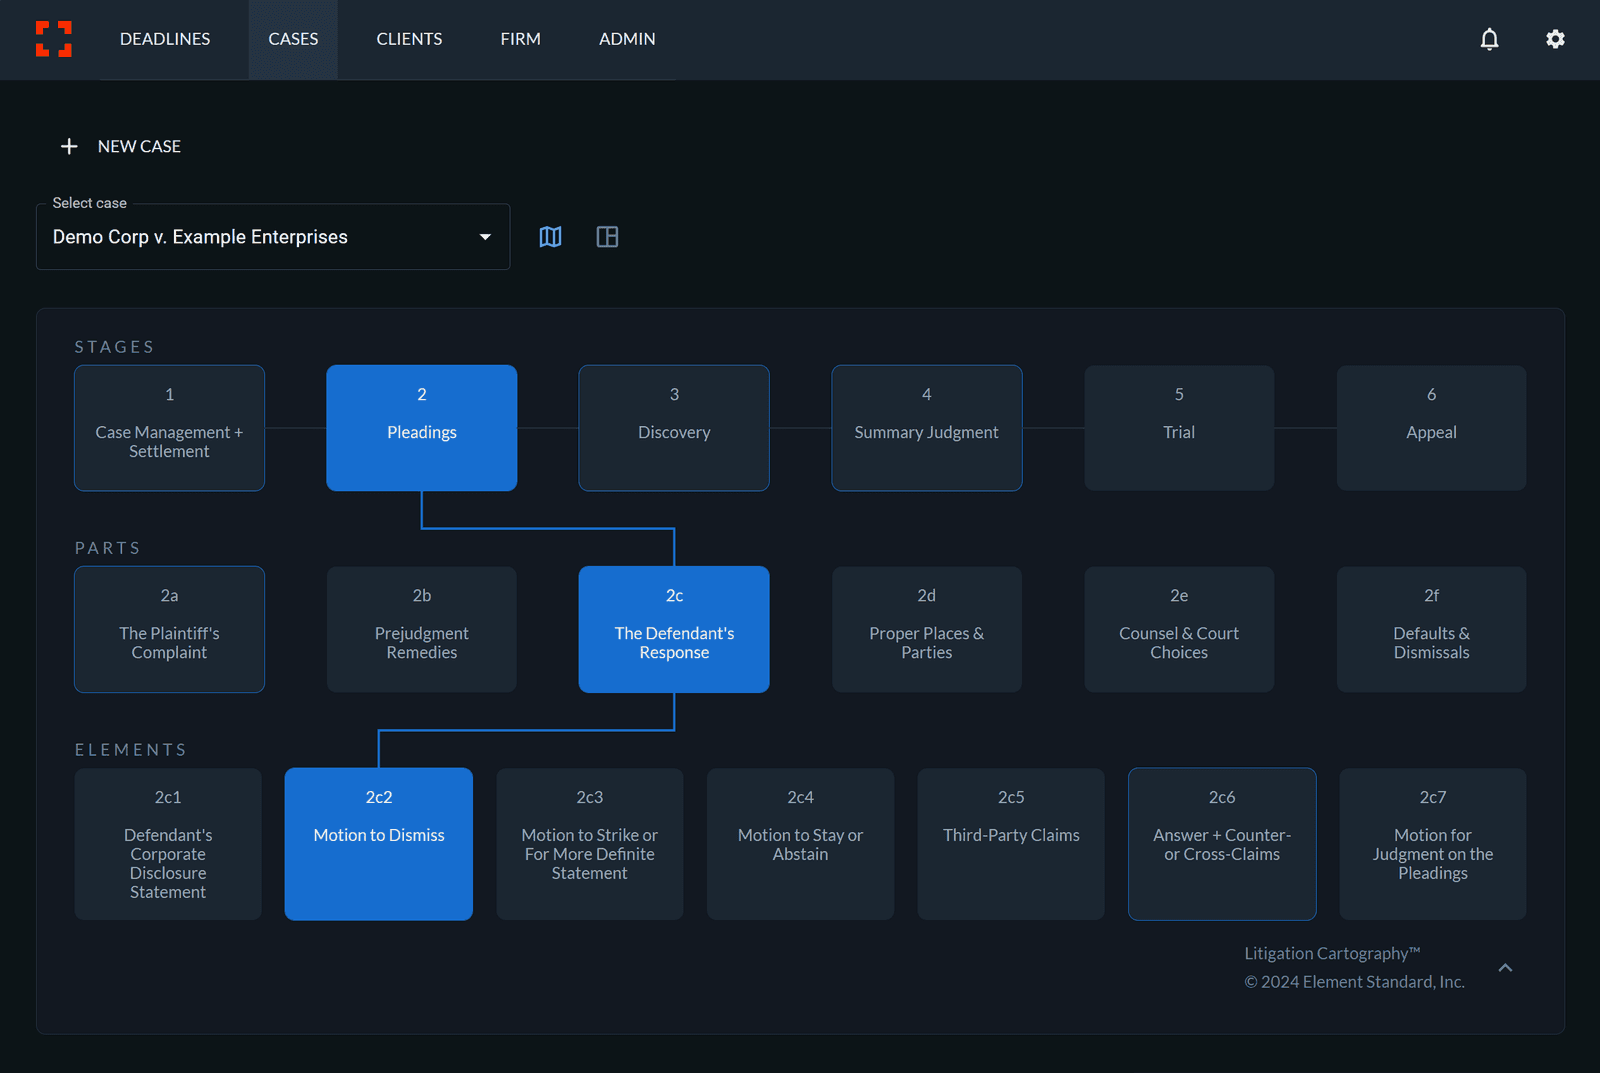Open part 2e Counsel & Court Choices

[1179, 630]
